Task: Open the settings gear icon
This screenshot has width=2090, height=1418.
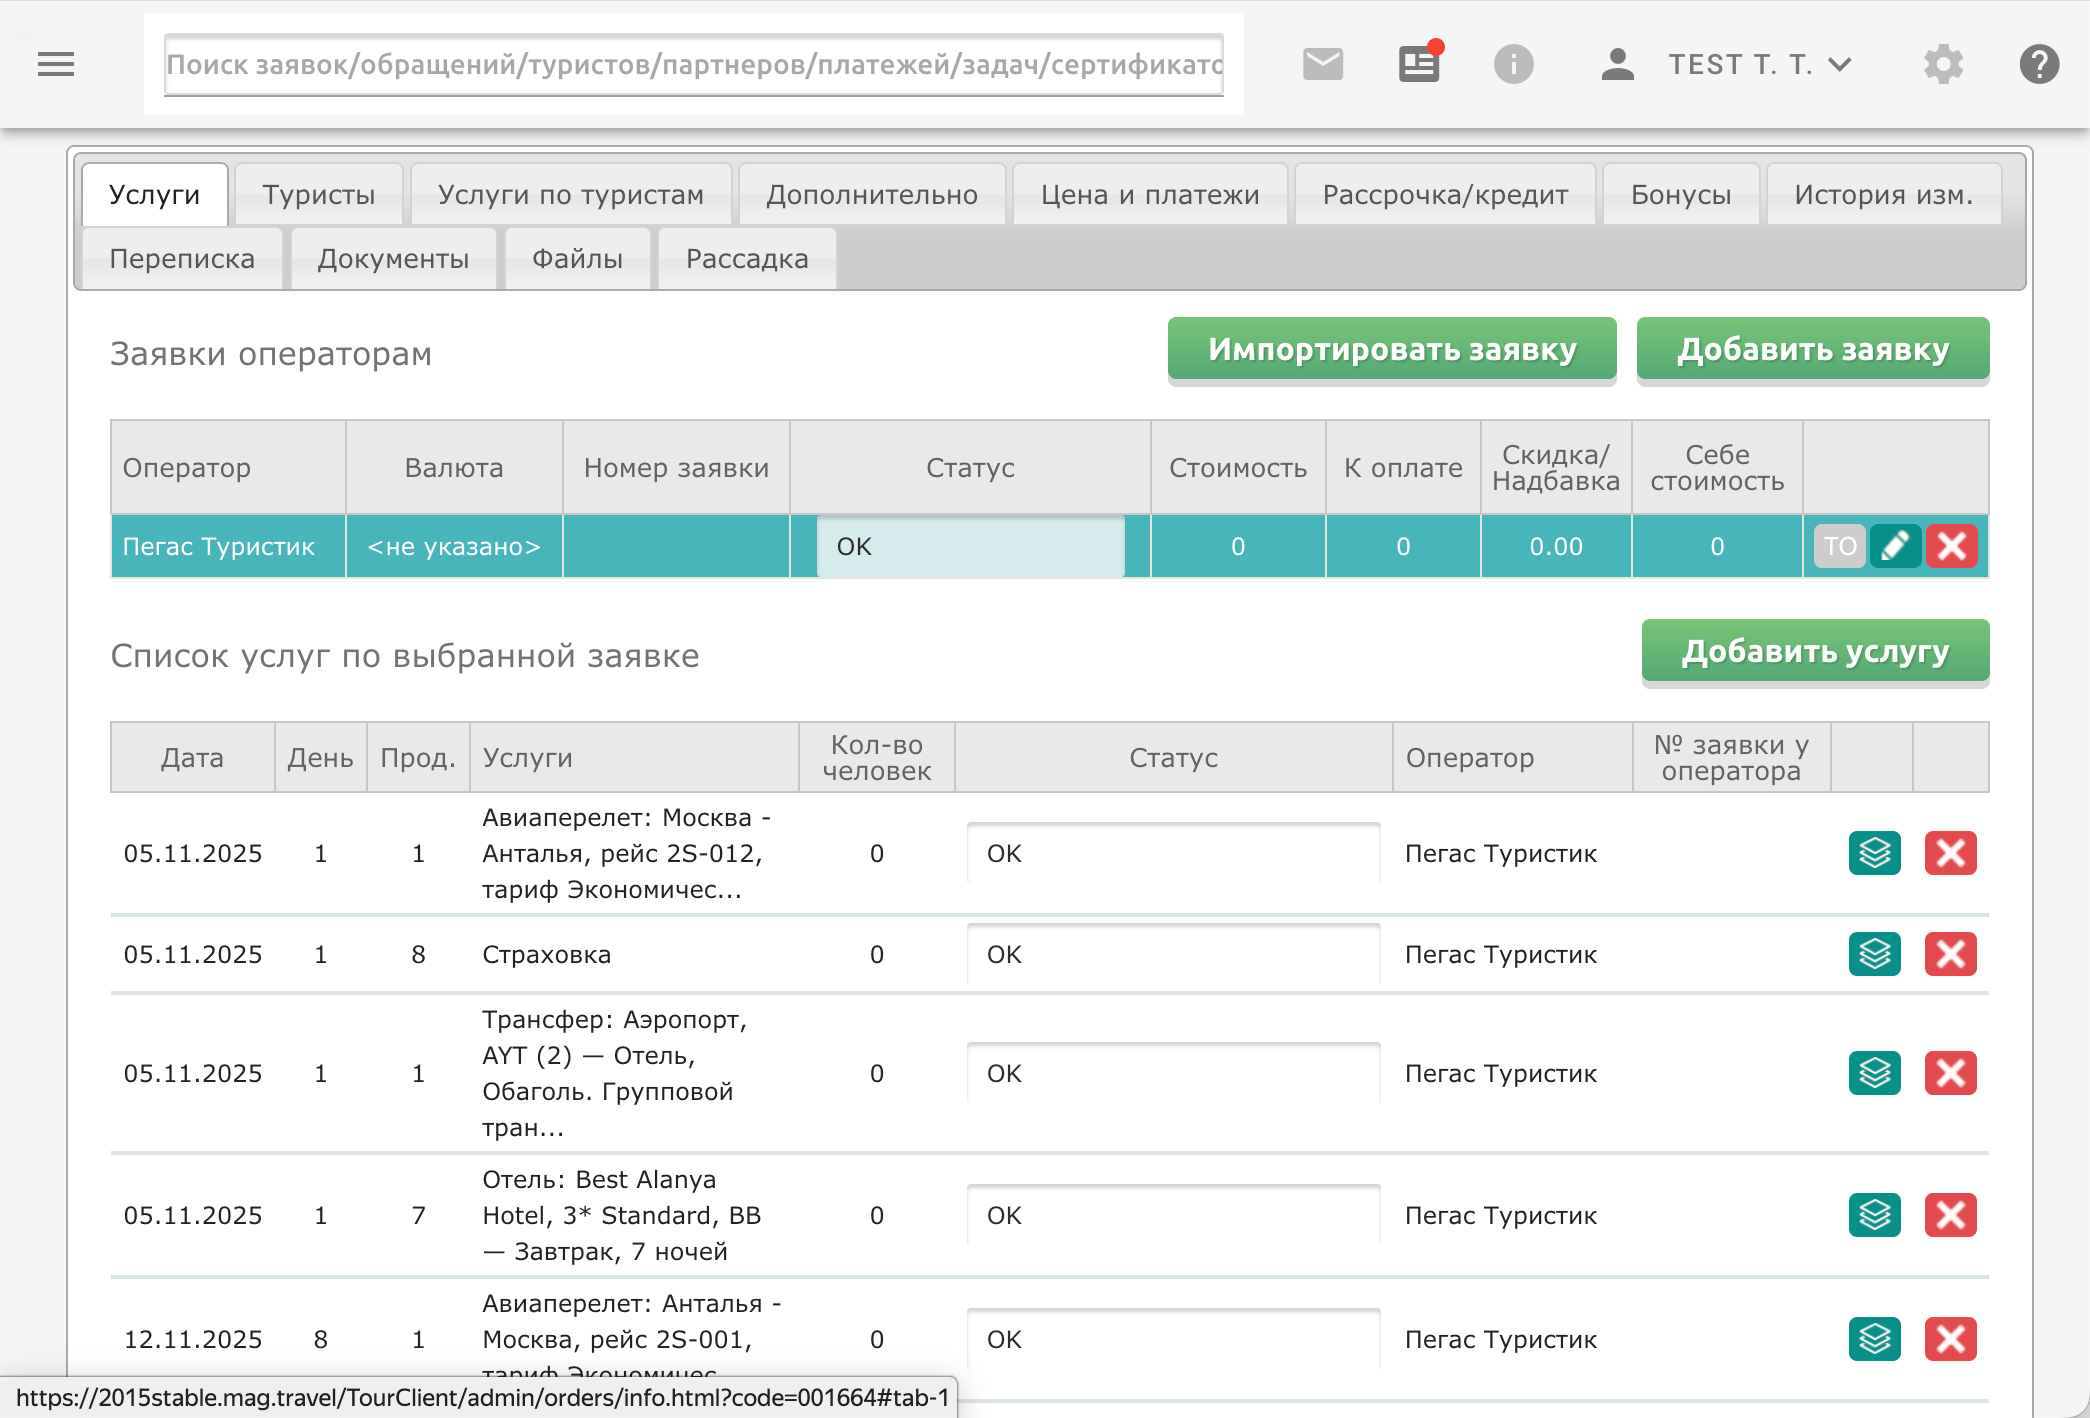Action: coord(1943,65)
